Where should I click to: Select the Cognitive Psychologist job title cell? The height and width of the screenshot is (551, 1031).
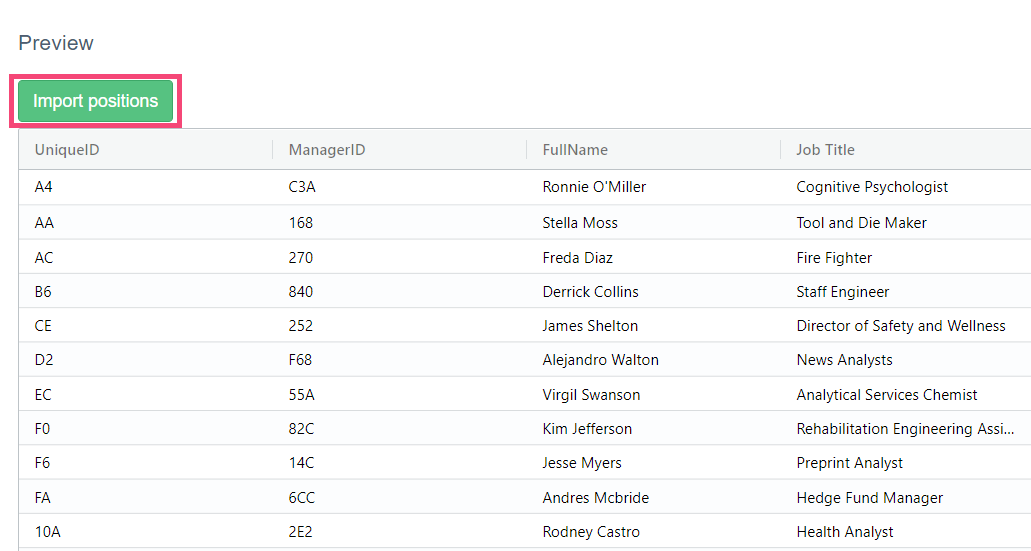click(x=872, y=187)
